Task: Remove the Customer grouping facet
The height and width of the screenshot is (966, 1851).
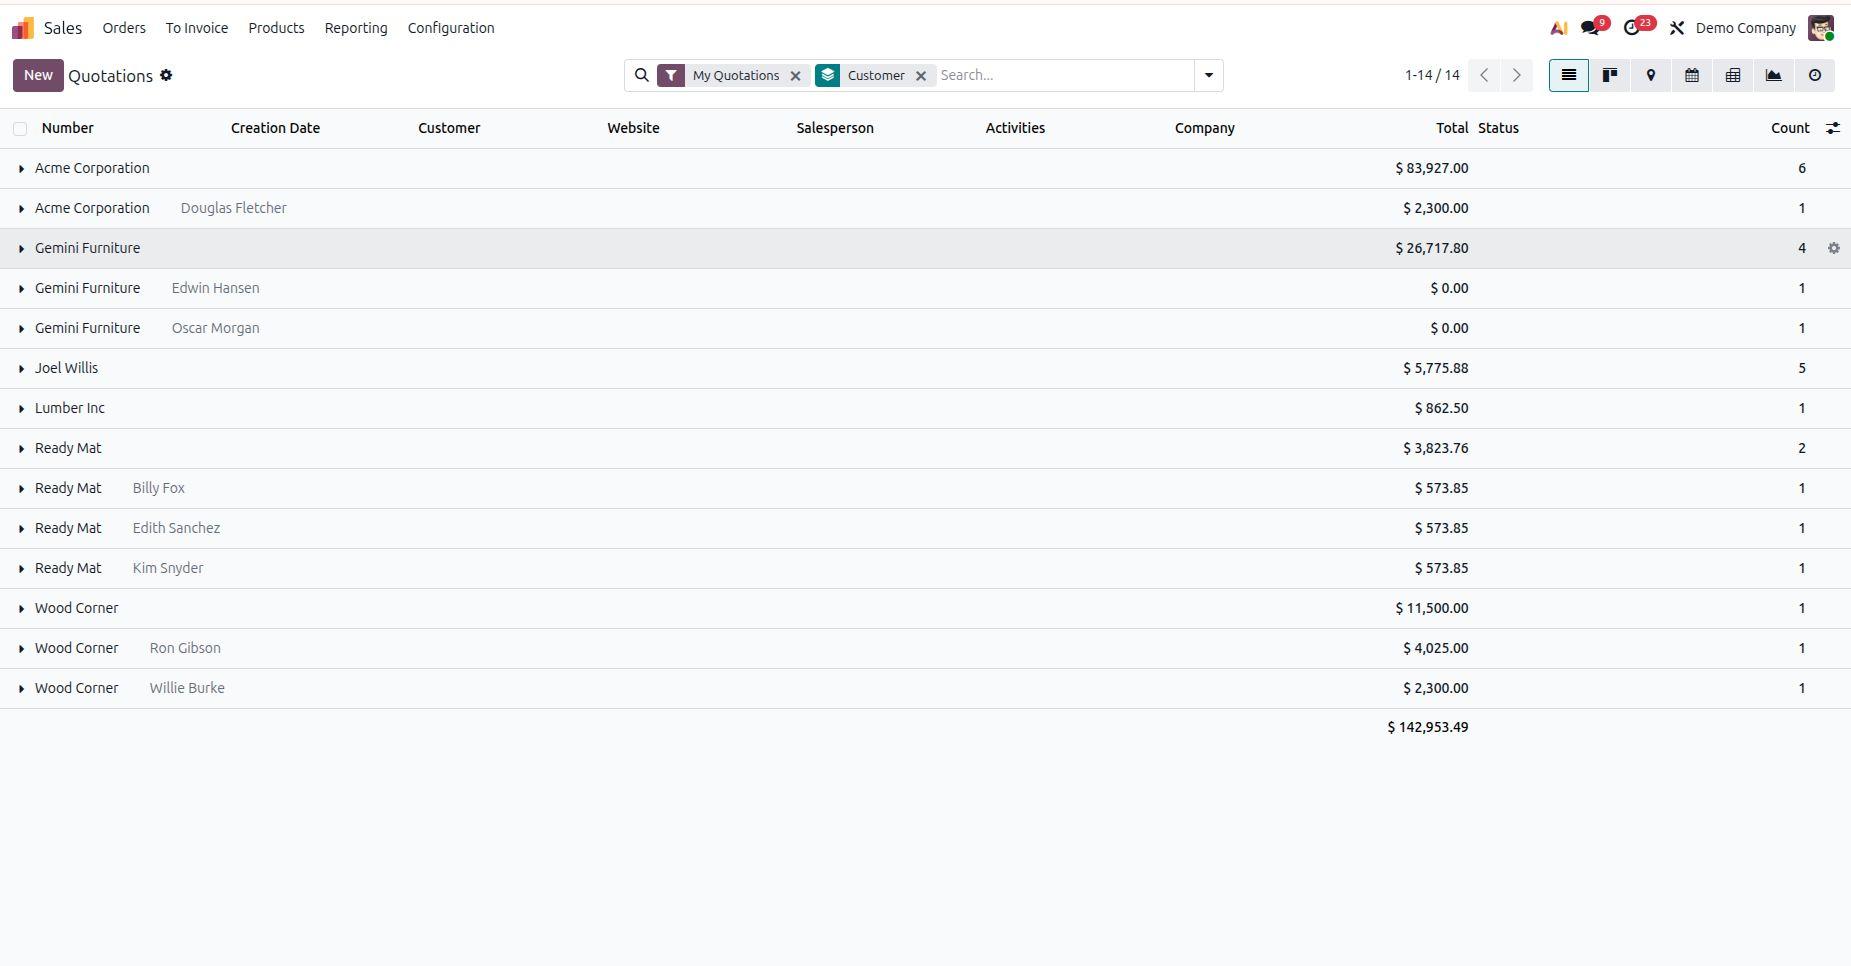Action: (921, 75)
